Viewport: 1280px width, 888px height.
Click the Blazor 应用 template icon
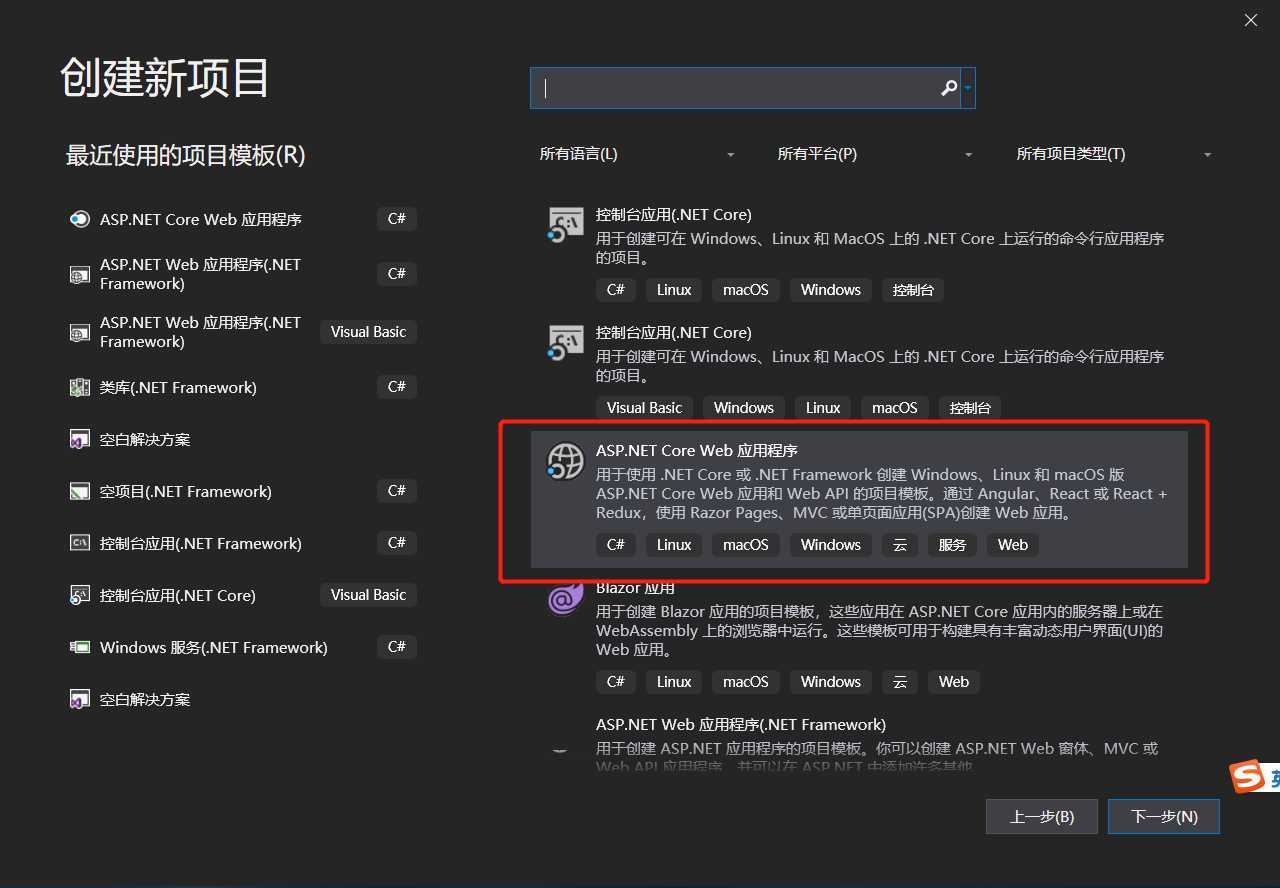pos(565,598)
